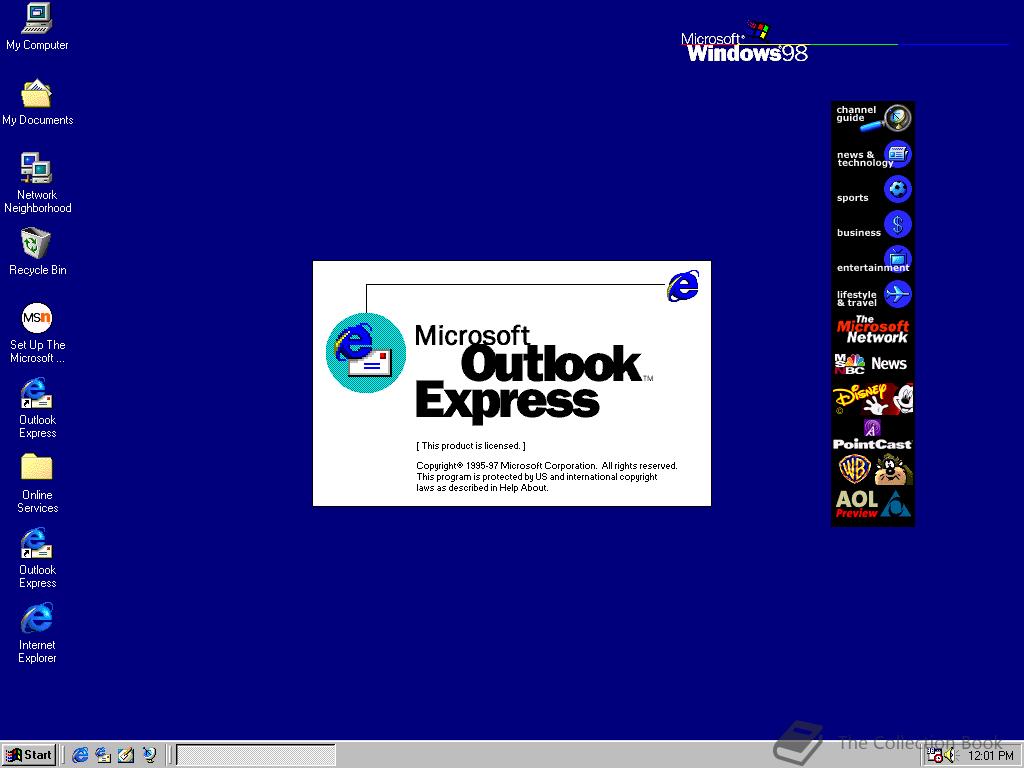Click the MSNBC News channel
This screenshot has width=1024, height=768.
pos(872,364)
